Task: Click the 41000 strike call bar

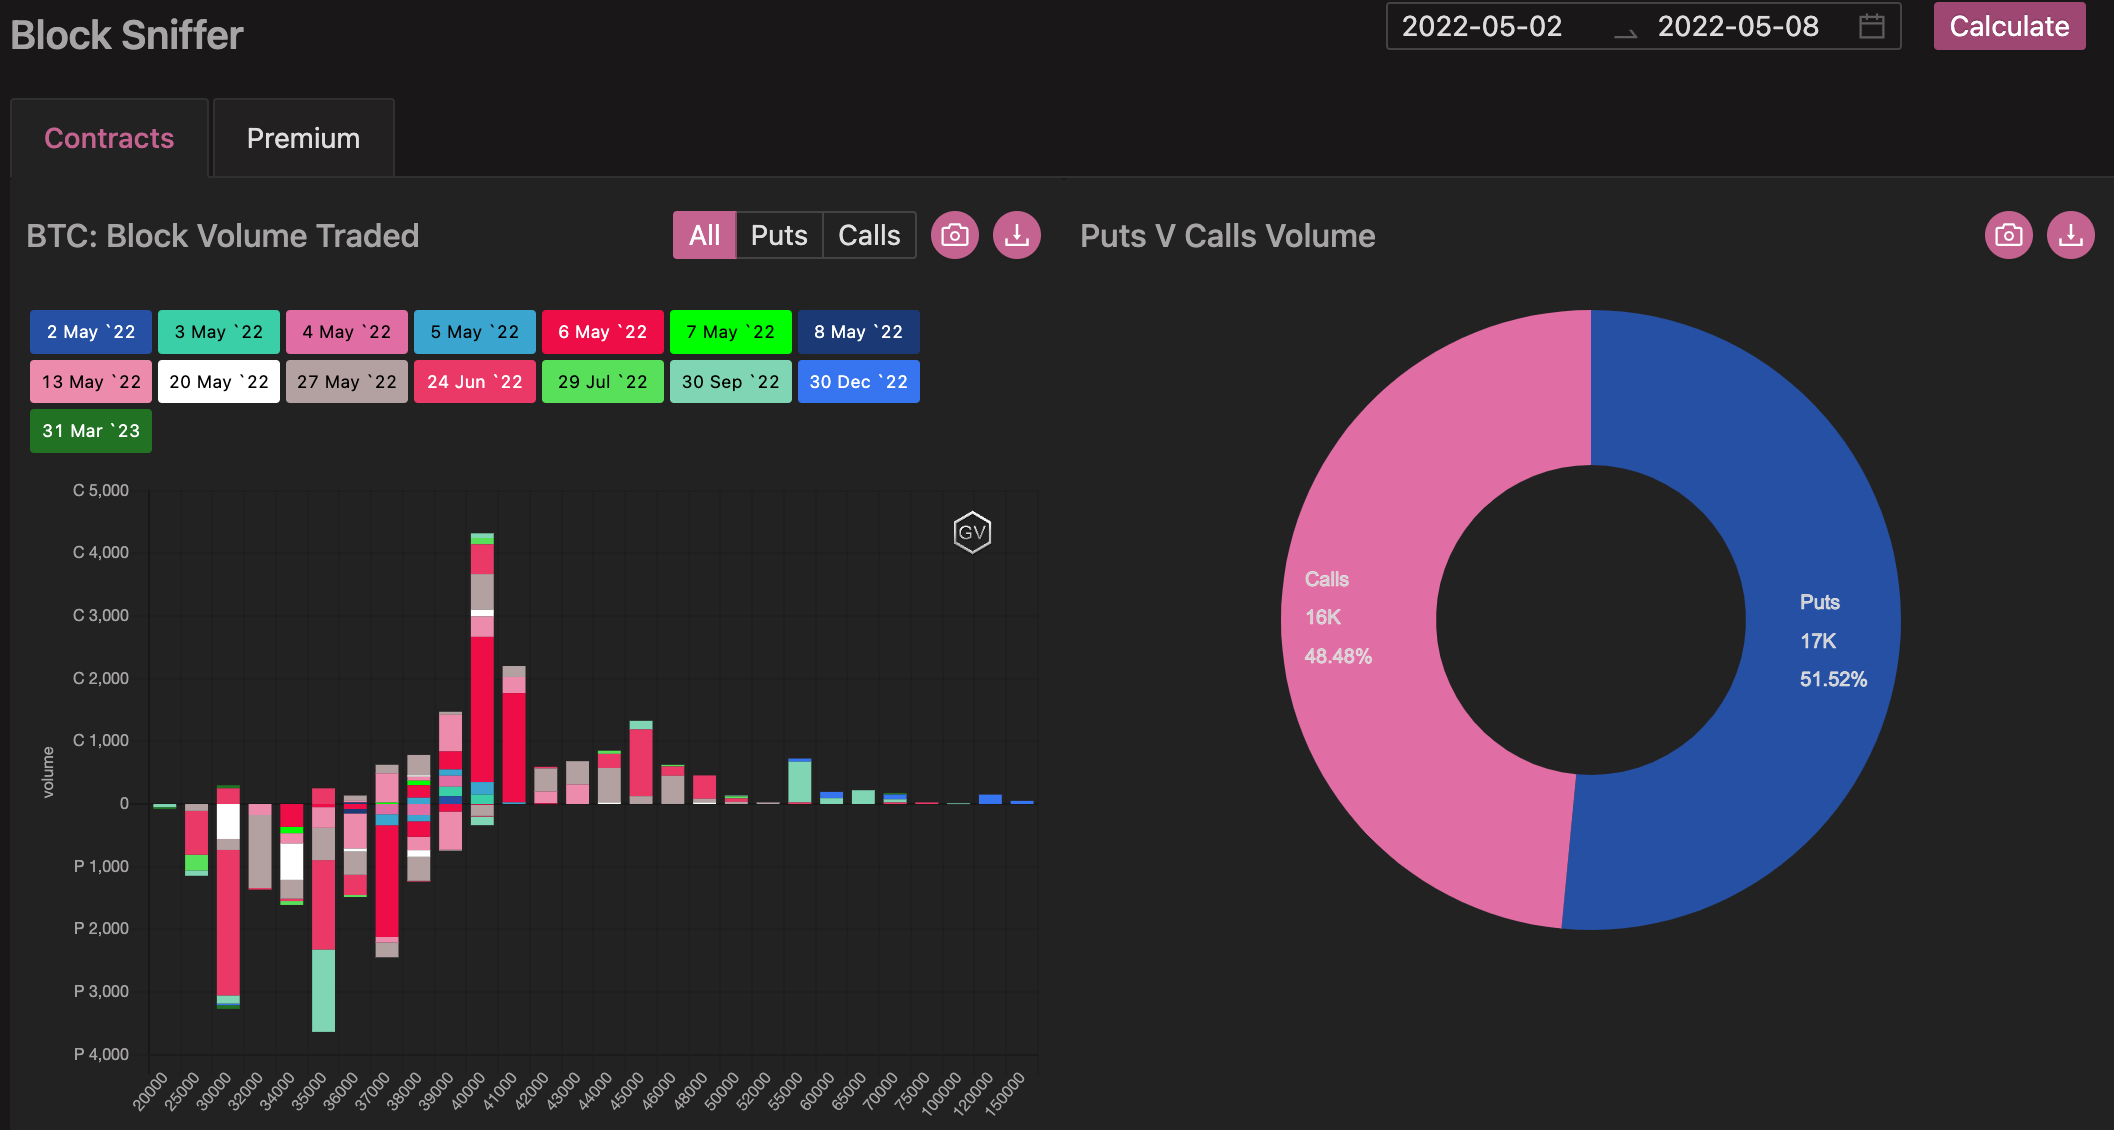Action: (x=514, y=734)
